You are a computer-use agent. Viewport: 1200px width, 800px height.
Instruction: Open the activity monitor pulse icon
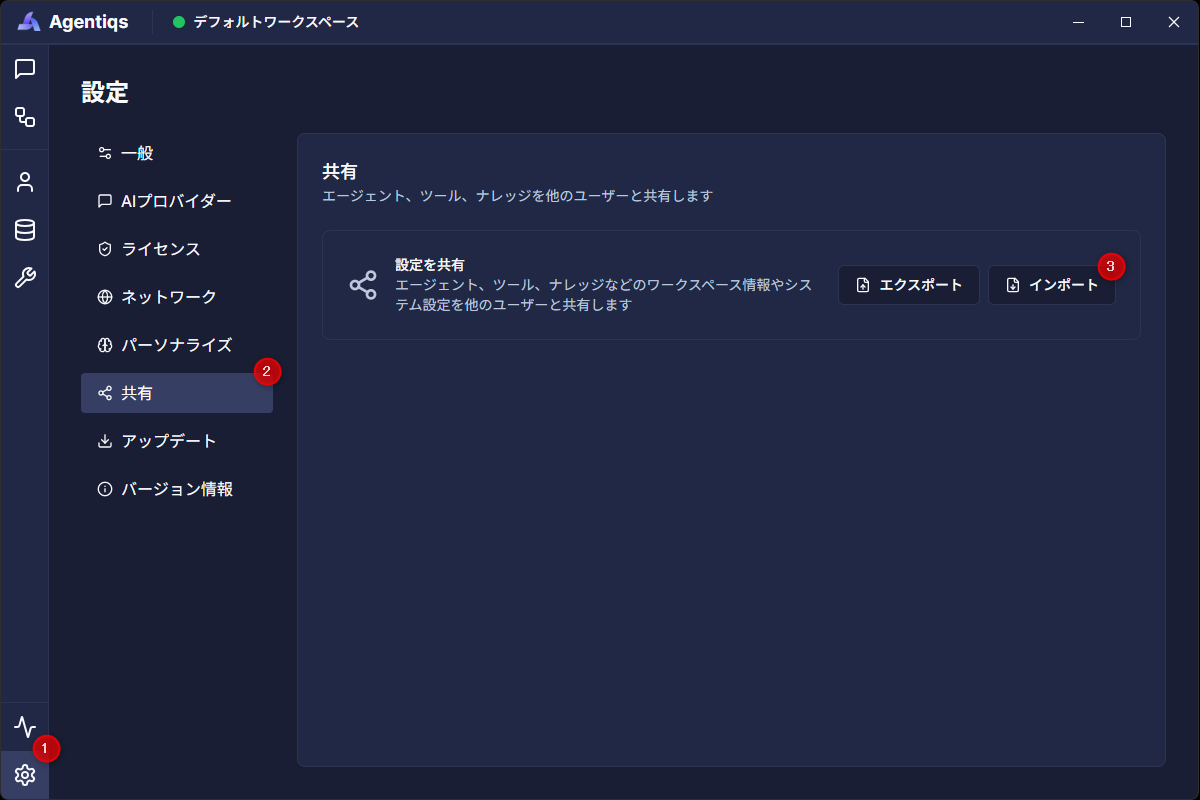[25, 727]
